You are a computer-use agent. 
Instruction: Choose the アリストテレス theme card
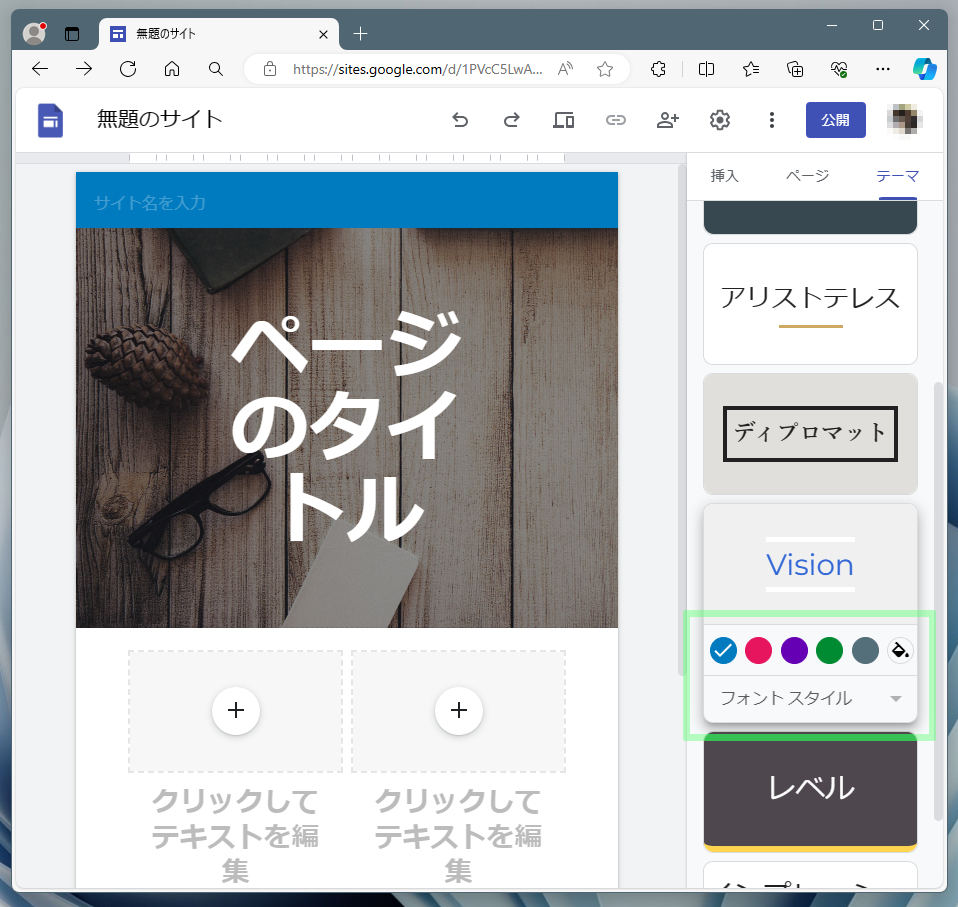(810, 304)
